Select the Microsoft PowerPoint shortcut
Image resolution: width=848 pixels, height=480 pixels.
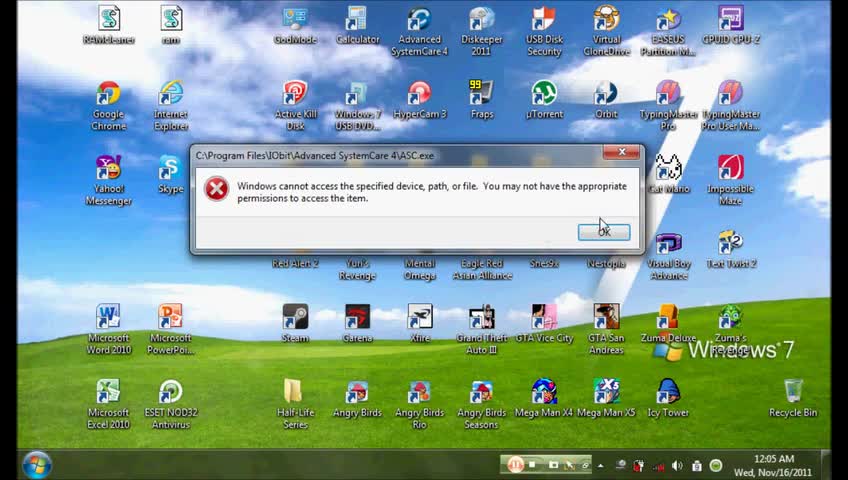[171, 329]
